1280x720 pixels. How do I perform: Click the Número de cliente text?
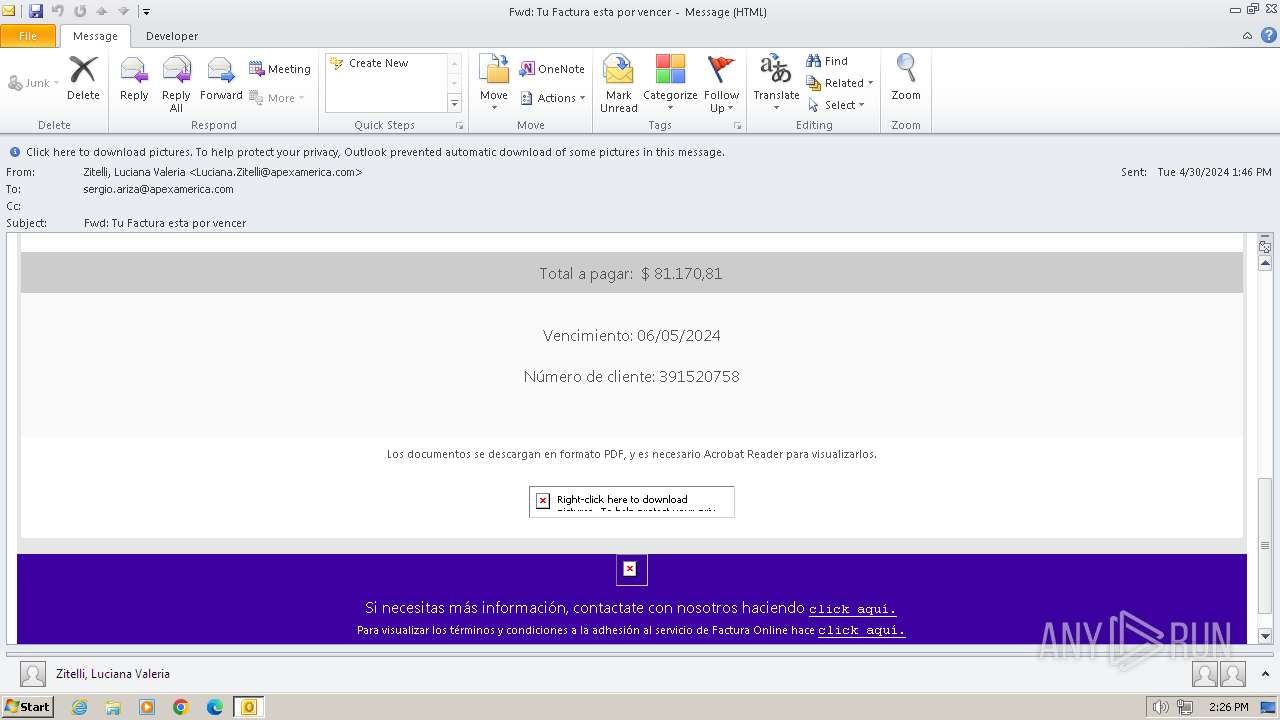pos(631,377)
